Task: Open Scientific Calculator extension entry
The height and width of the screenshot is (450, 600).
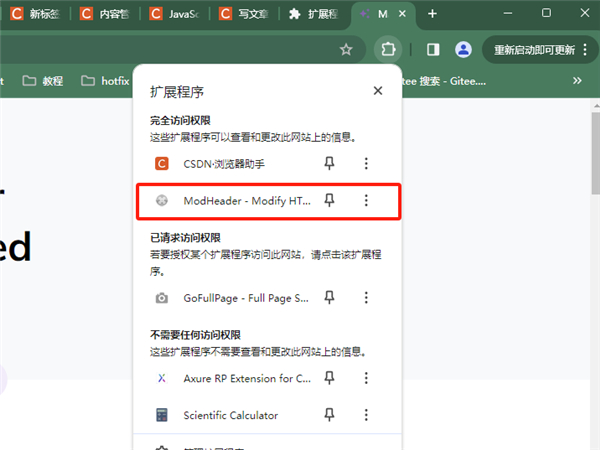Action: click(230, 415)
